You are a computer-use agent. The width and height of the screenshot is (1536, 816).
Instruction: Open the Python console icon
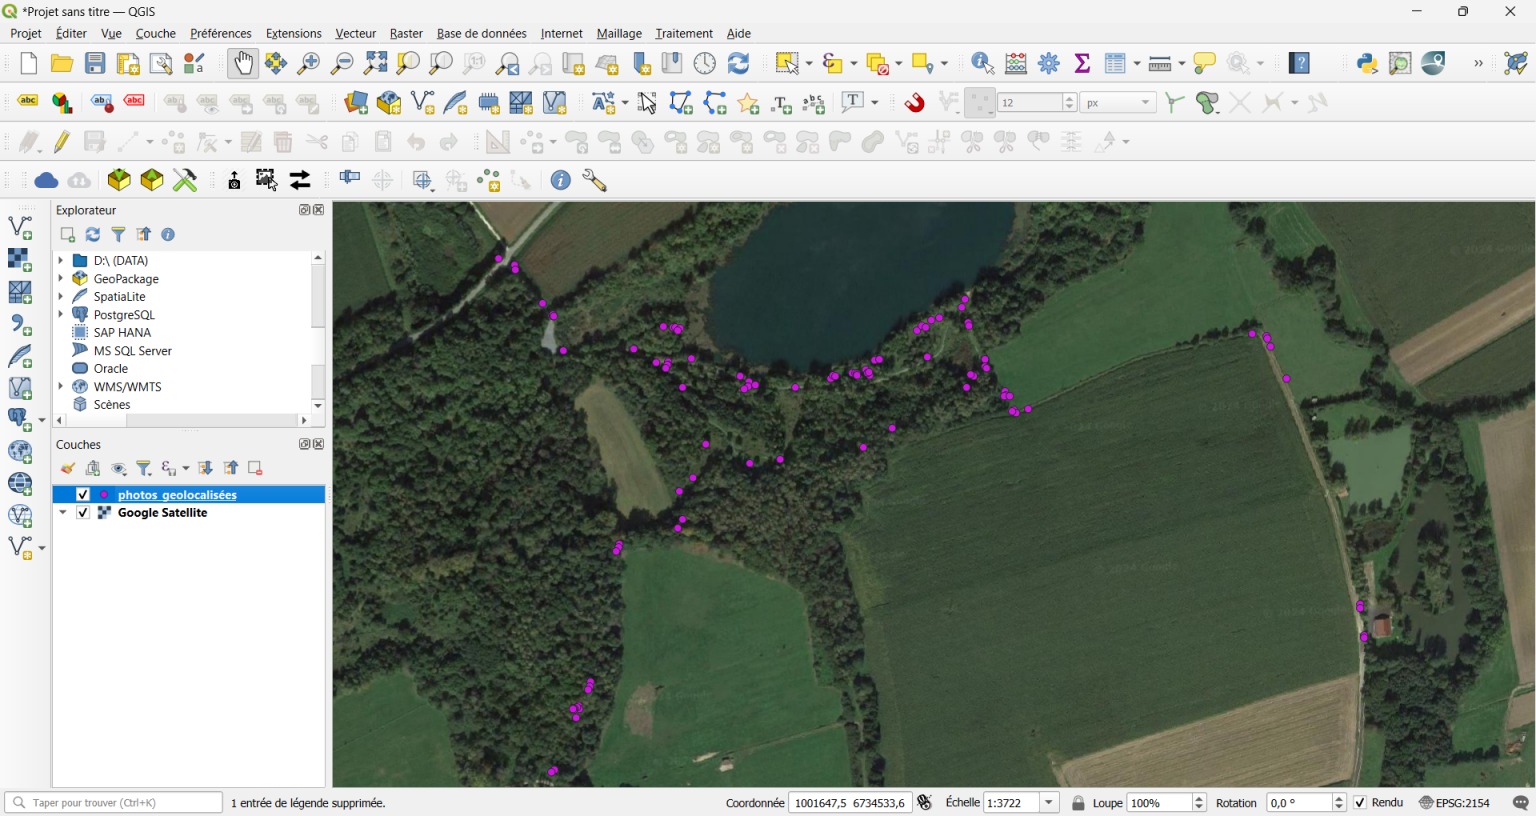[1367, 62]
